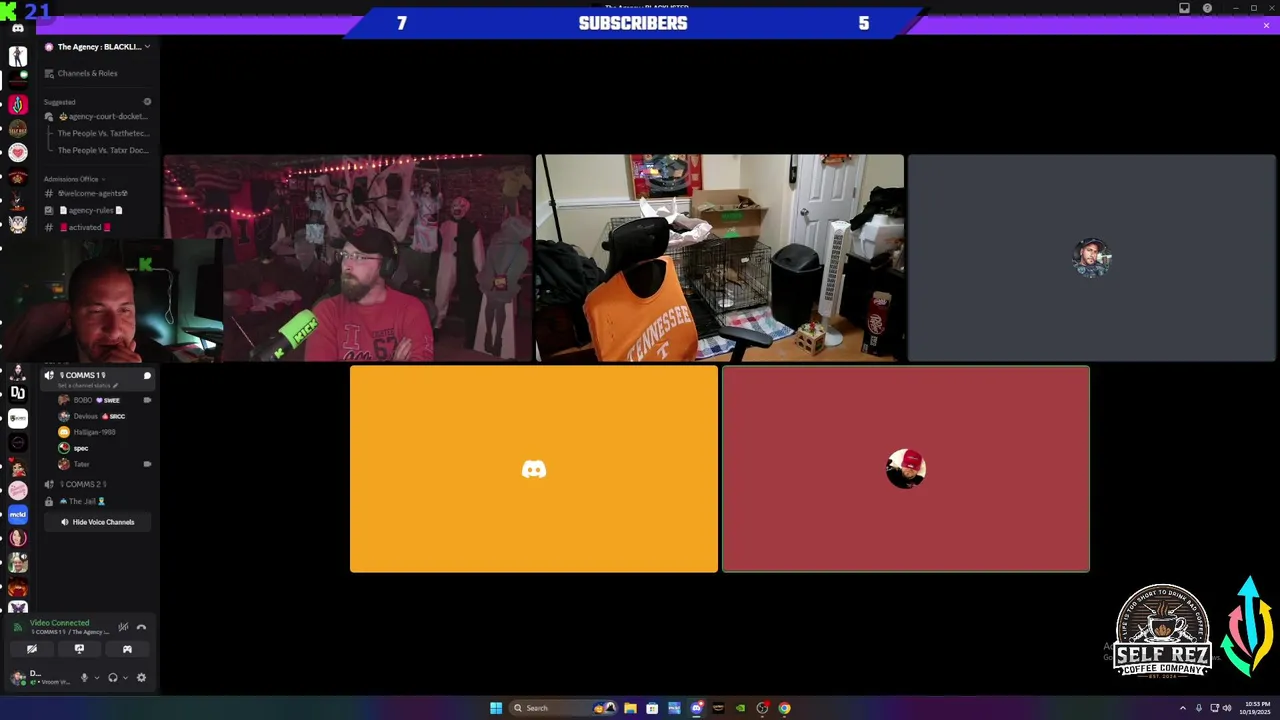Open File Explorer from taskbar
This screenshot has height=720, width=1280.
click(x=630, y=708)
